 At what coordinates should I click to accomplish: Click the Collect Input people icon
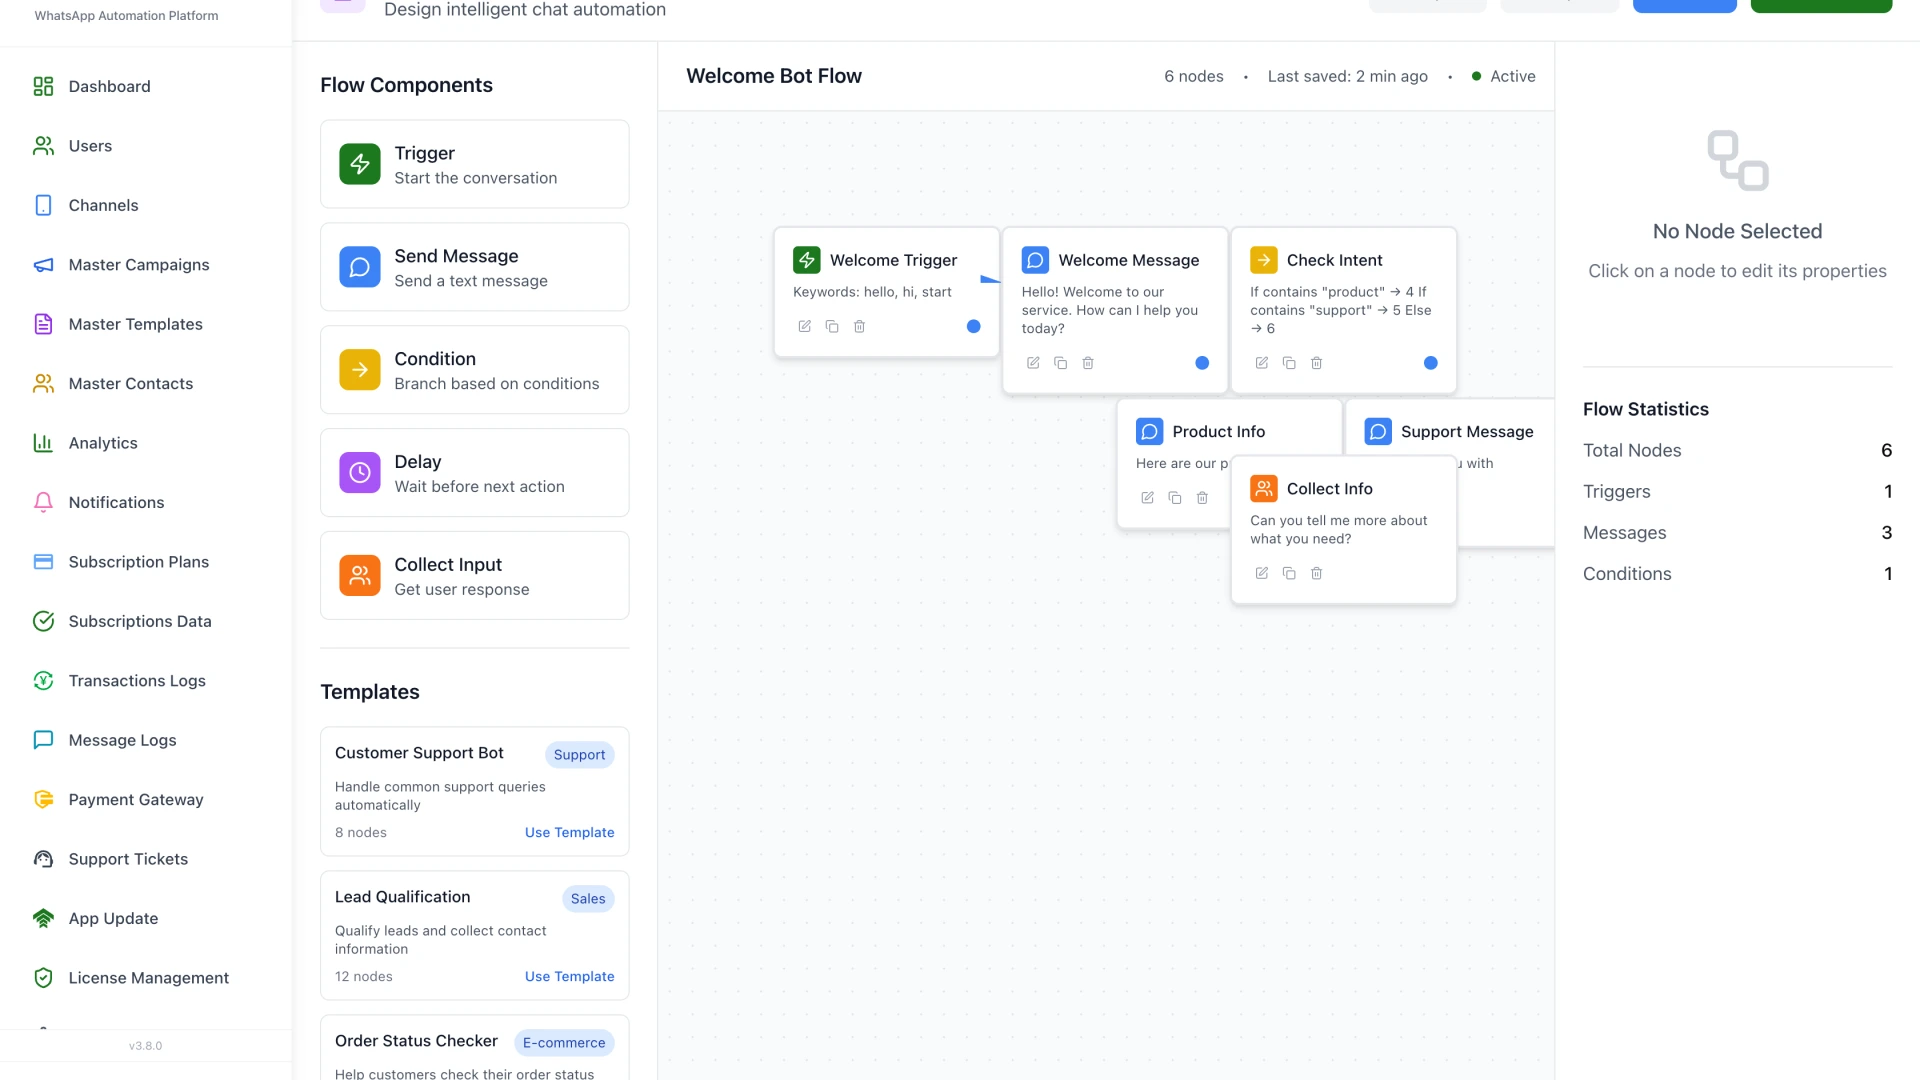tap(360, 576)
